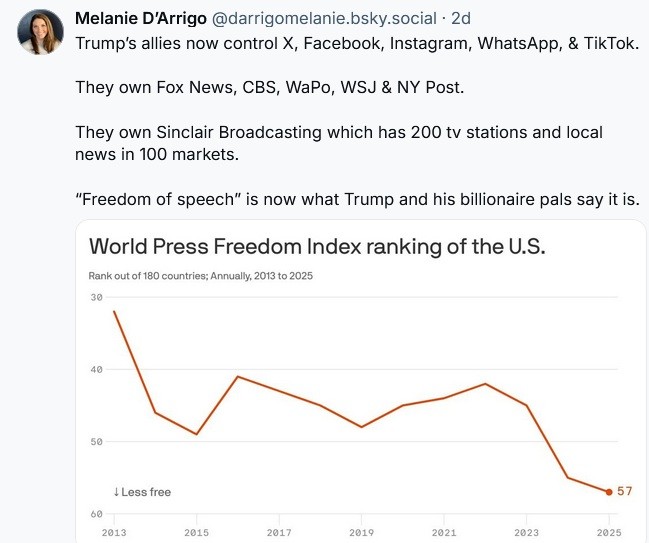Screen dimensions: 649x543
Task: Select the 2017 x-axis label
Action: point(279,533)
